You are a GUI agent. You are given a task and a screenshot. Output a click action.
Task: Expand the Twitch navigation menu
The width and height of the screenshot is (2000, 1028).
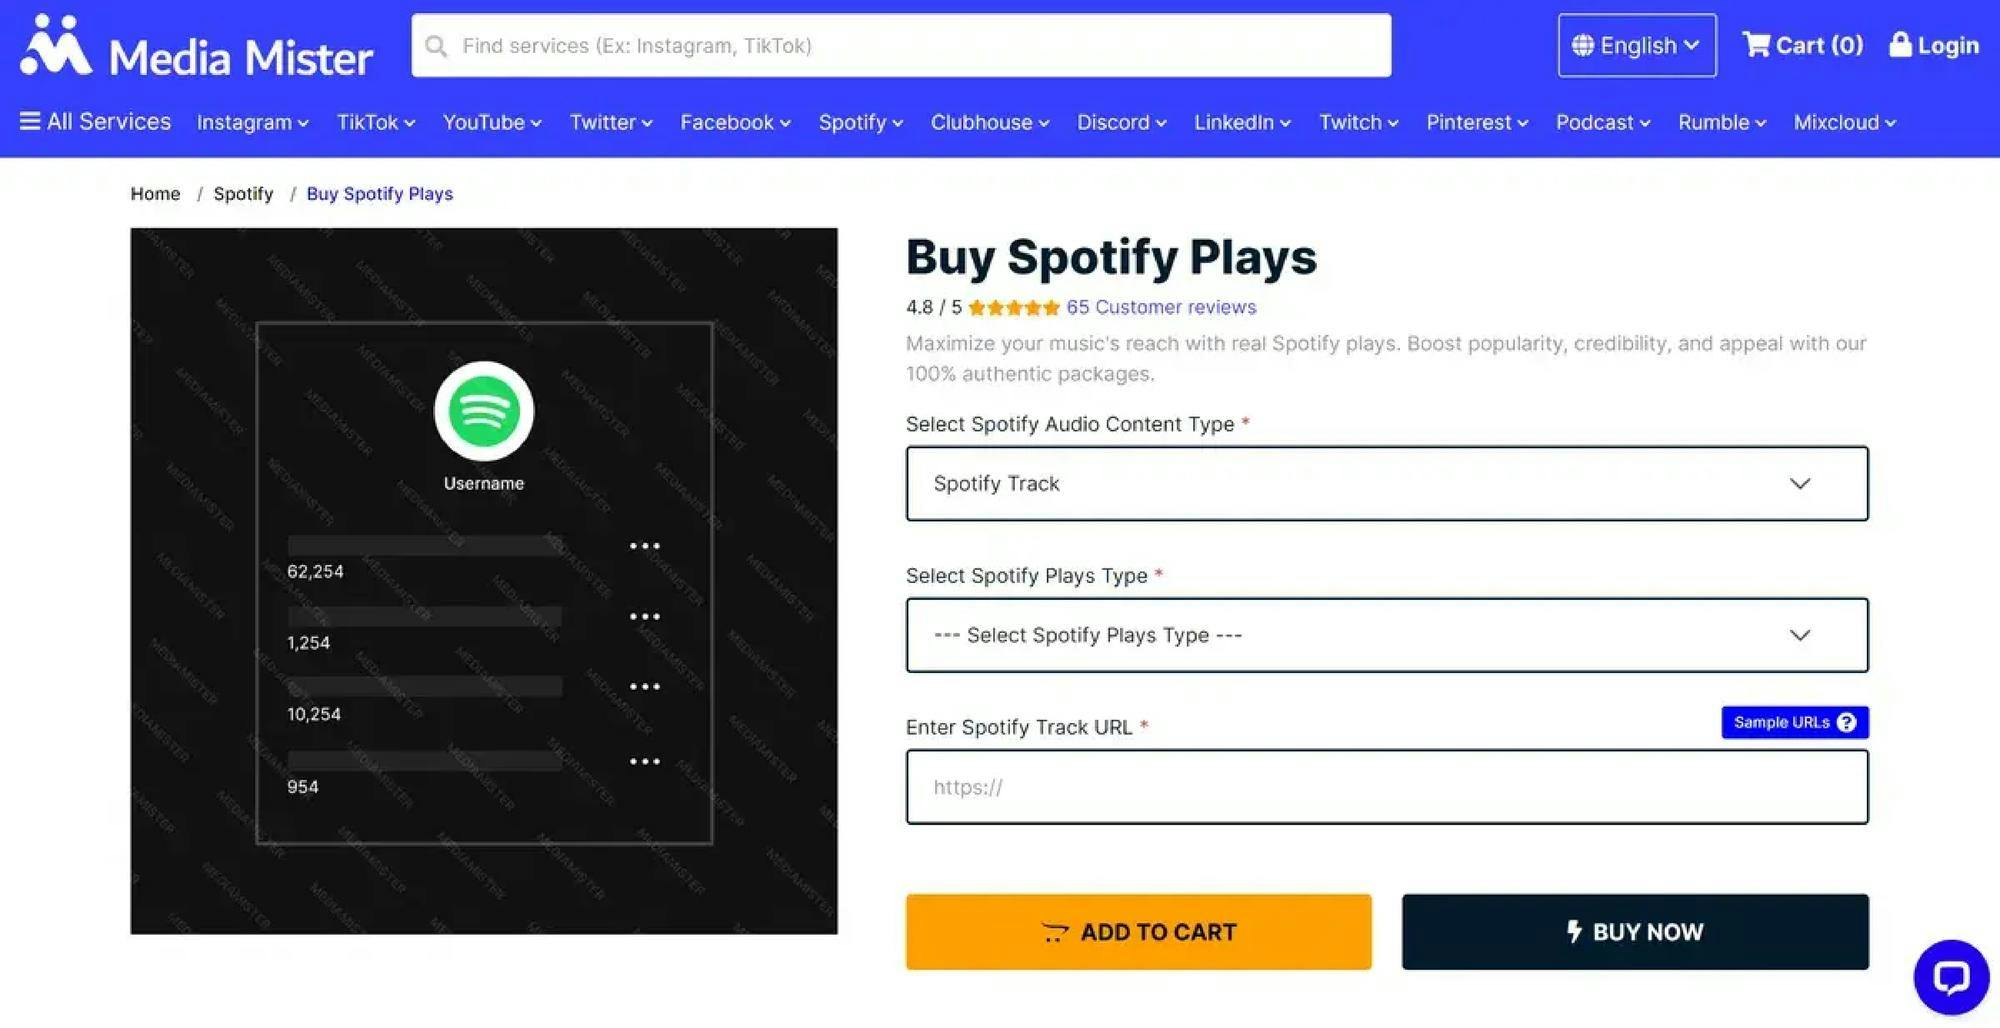point(1358,122)
